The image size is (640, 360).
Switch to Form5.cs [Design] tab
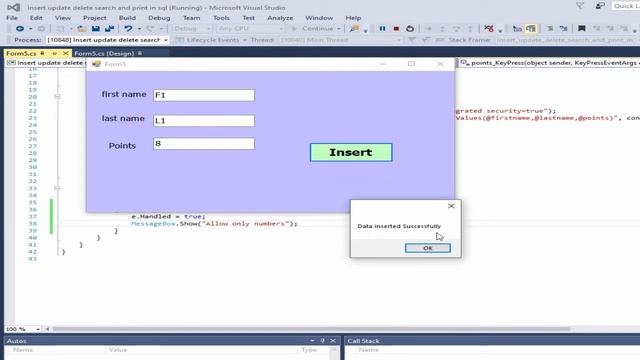[104, 53]
